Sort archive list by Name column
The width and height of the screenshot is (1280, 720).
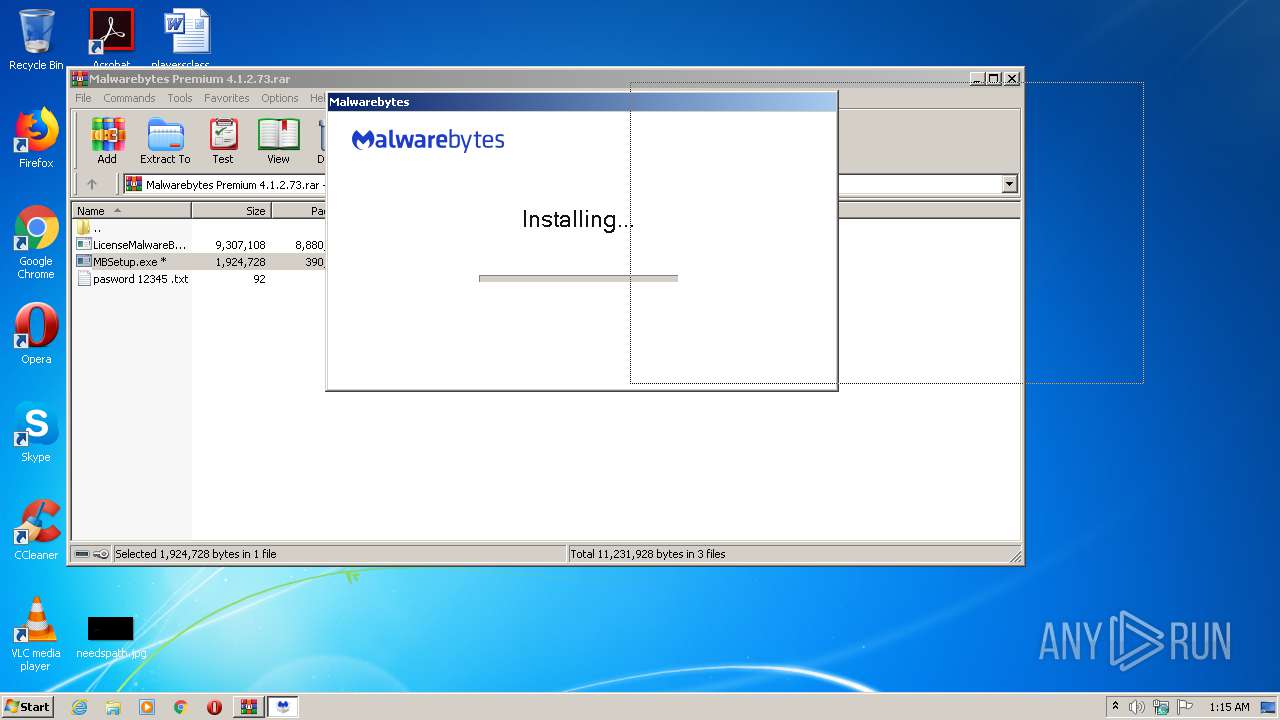(131, 211)
